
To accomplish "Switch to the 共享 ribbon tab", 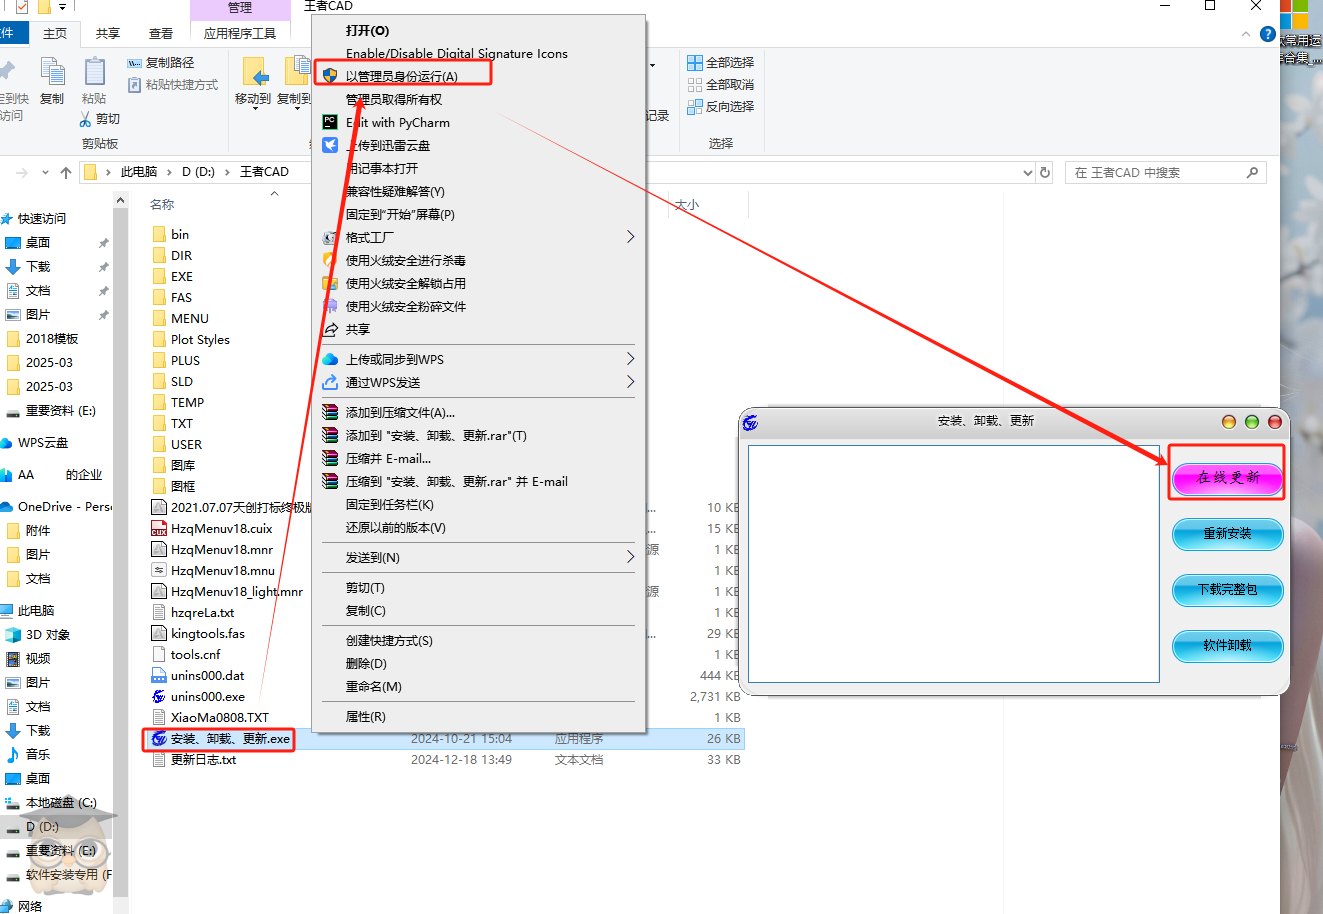I will point(108,34).
